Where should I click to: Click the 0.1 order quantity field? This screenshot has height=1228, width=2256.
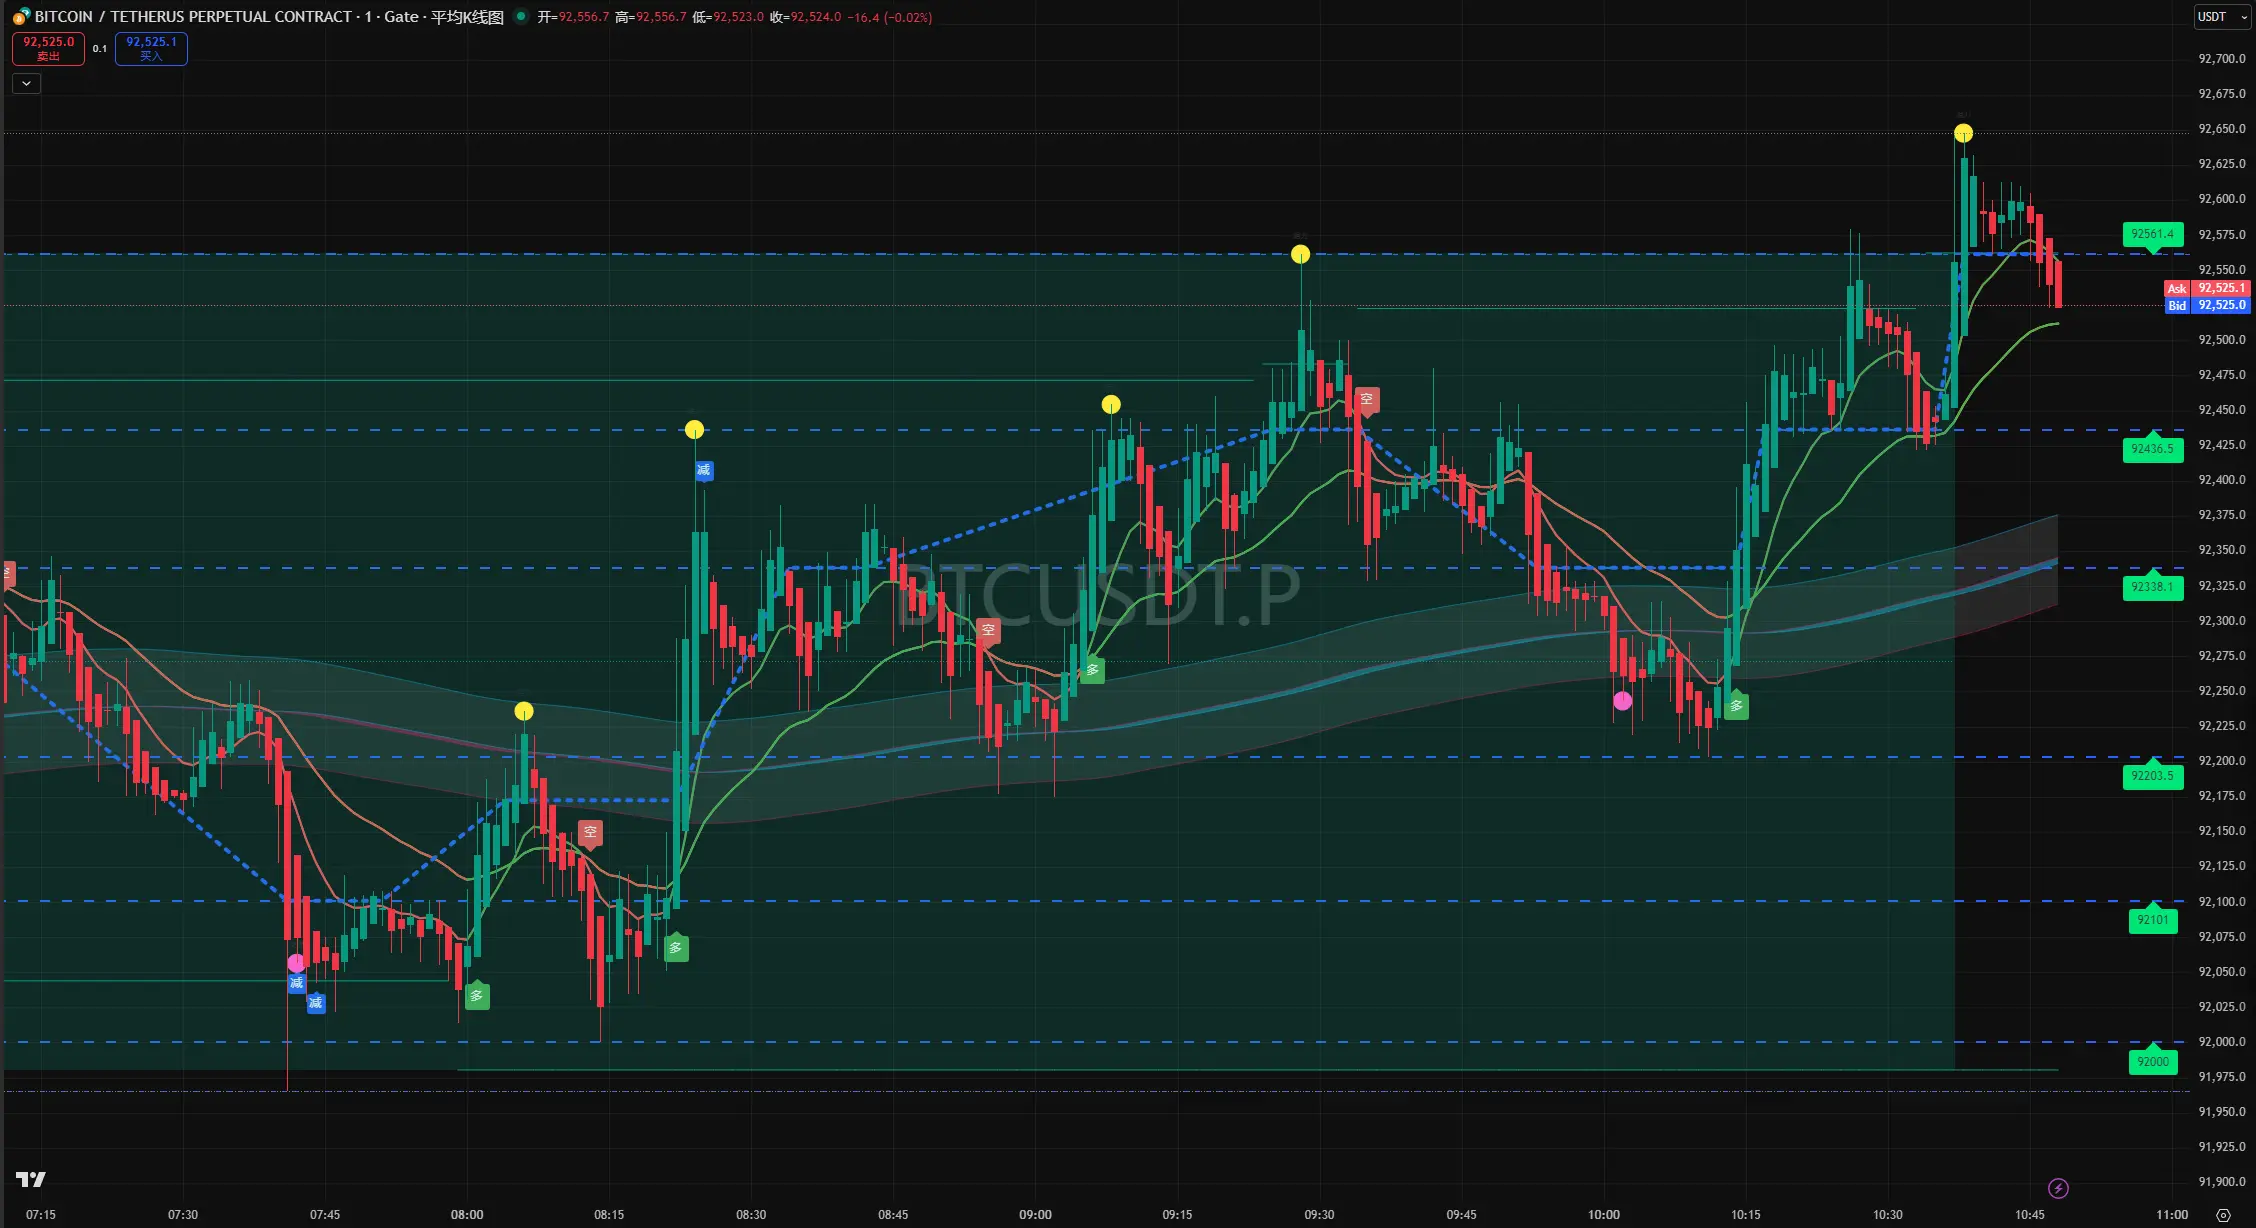coord(100,48)
